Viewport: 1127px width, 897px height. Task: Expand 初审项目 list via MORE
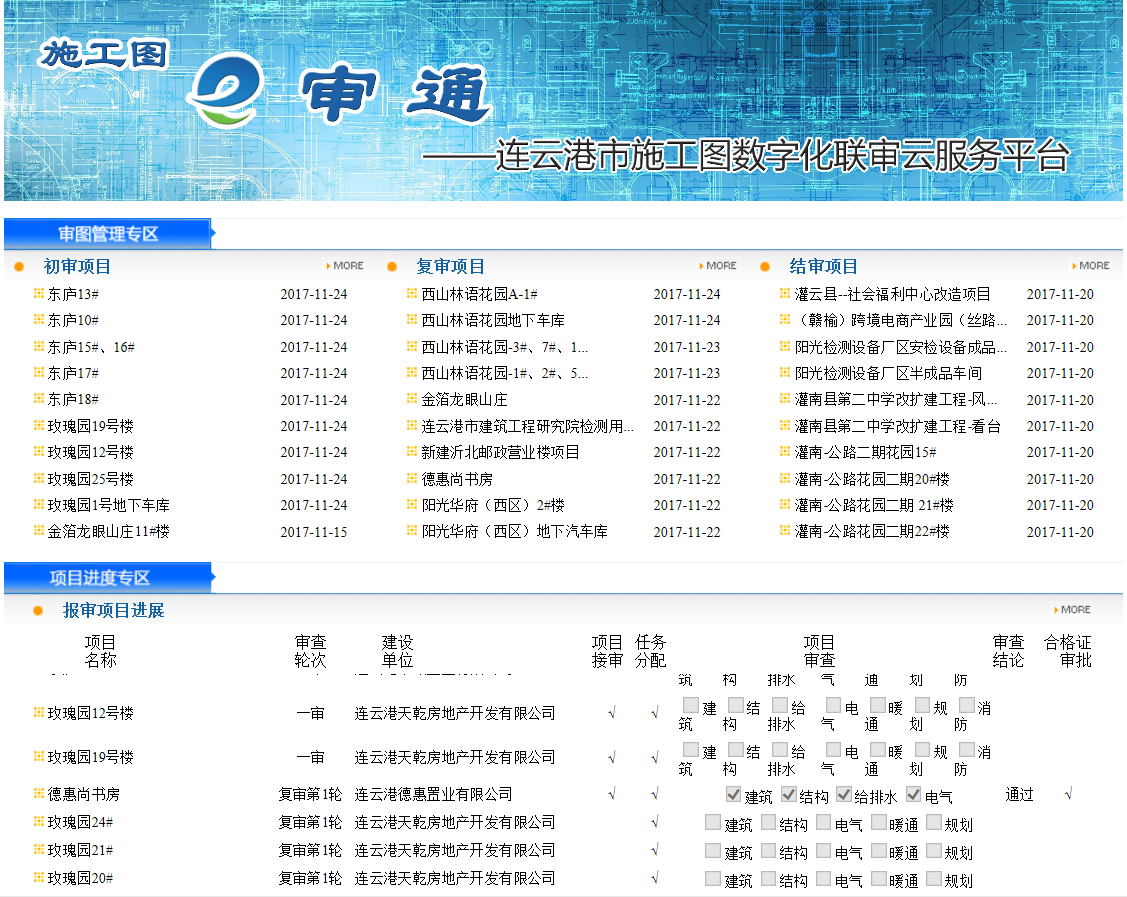point(345,266)
